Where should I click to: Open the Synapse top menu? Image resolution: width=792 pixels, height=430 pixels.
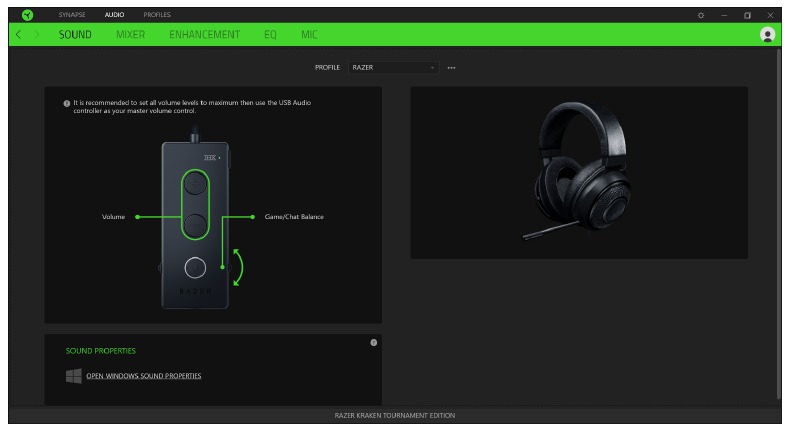click(x=72, y=15)
